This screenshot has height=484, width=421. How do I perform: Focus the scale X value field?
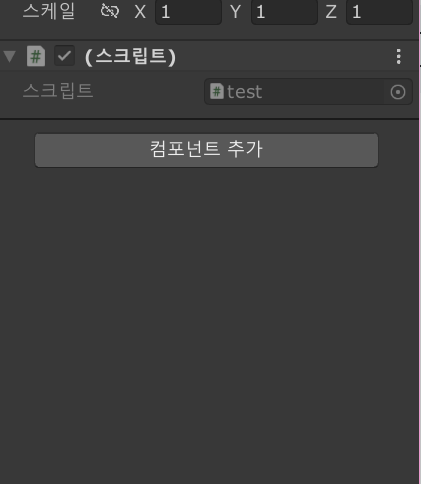point(188,12)
